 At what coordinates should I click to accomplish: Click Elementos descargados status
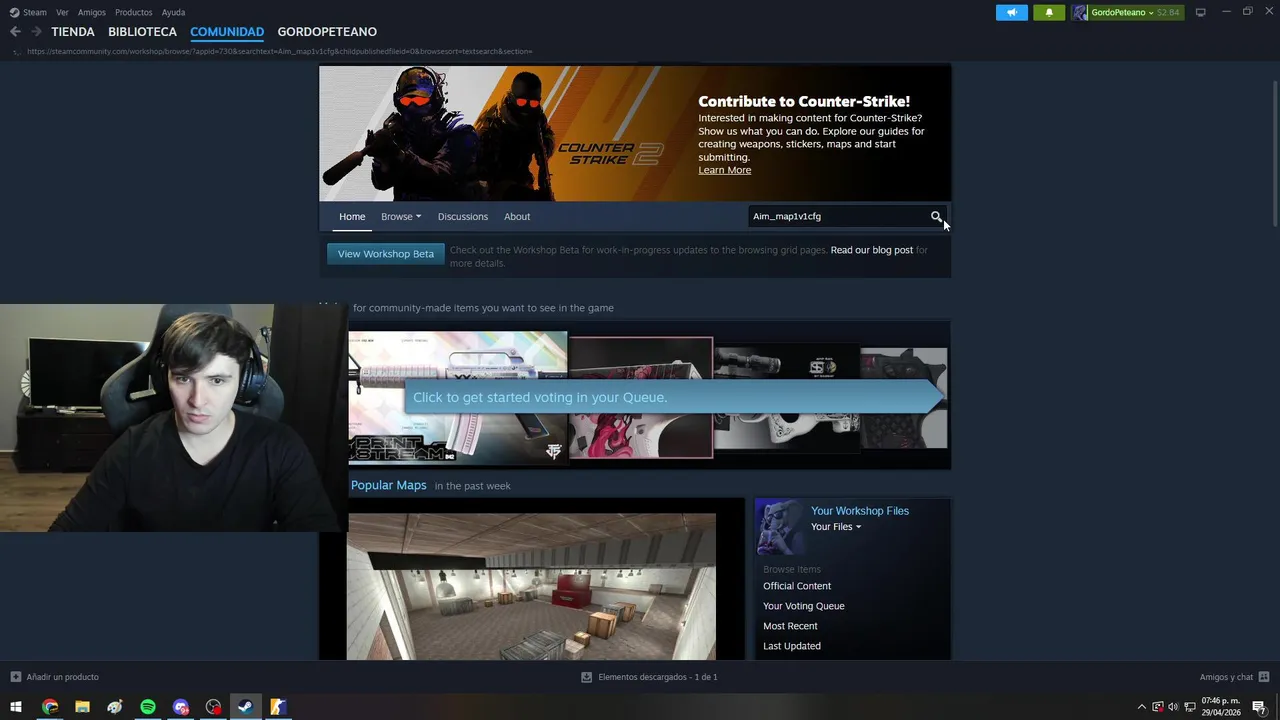pos(658,677)
